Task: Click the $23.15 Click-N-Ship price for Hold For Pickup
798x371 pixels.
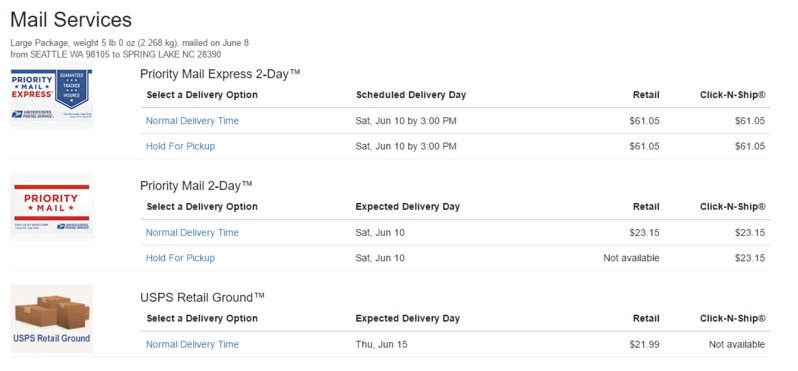Action: point(750,258)
